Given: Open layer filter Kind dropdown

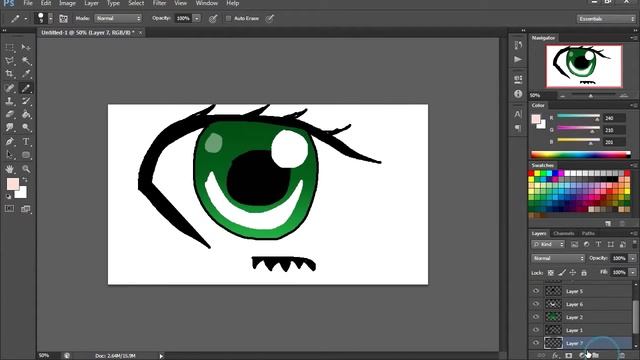Looking at the screenshot, I should (x=548, y=244).
